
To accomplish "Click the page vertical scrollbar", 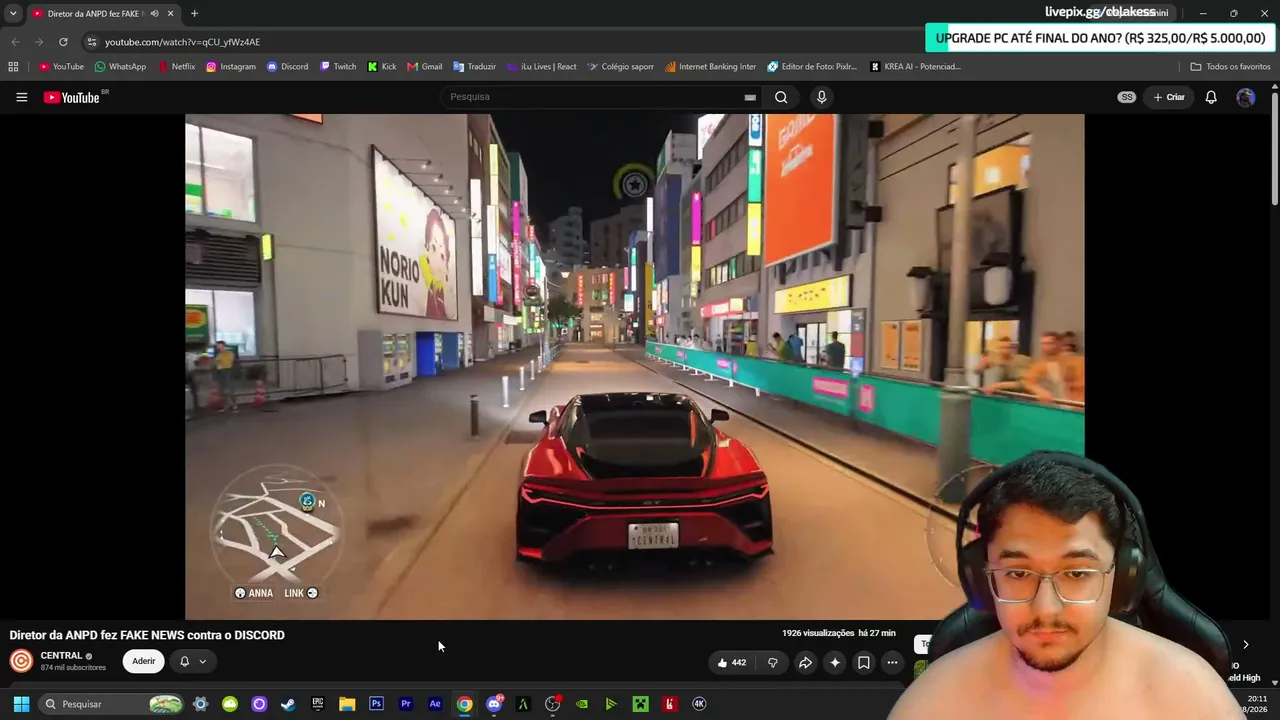I will coord(1275,150).
